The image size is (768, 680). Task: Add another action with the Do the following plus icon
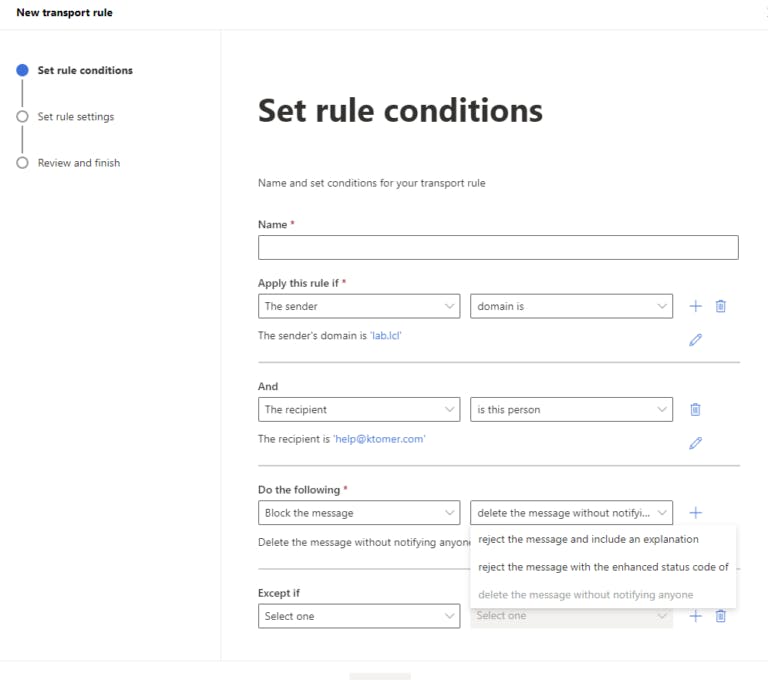(696, 513)
